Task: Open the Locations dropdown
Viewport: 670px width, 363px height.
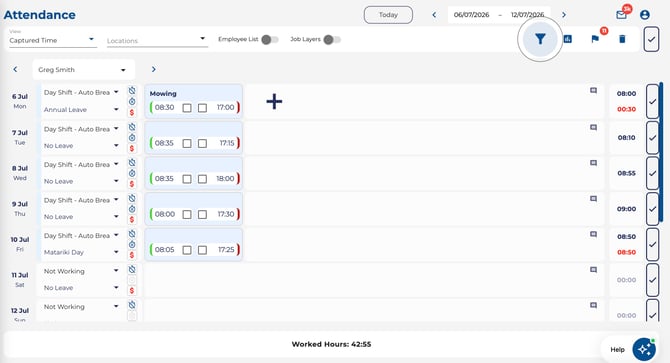Action: 157,40
